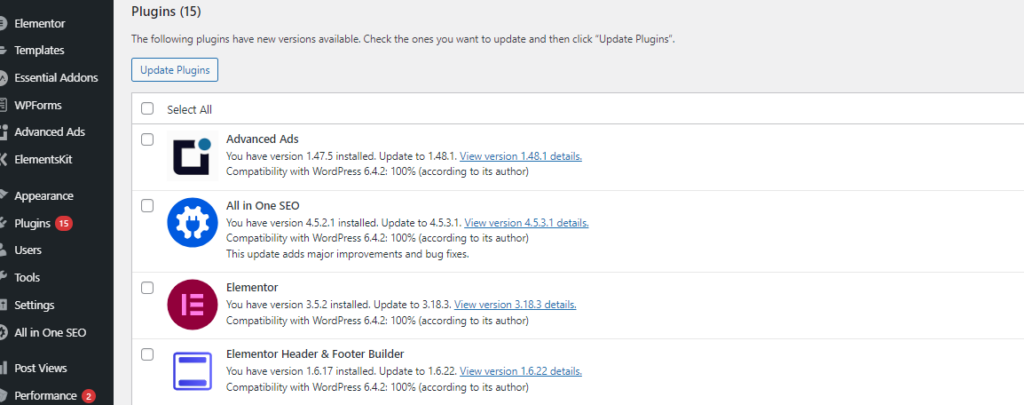Image resolution: width=1024 pixels, height=405 pixels.
Task: Click the Advanced Ads plugin name in list
Action: tap(263, 139)
